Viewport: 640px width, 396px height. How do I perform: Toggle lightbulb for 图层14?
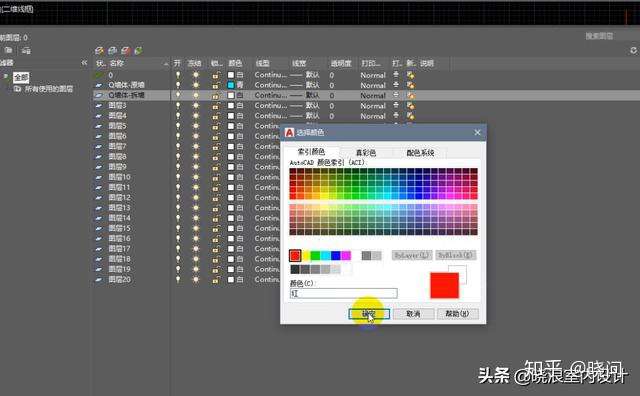click(178, 218)
